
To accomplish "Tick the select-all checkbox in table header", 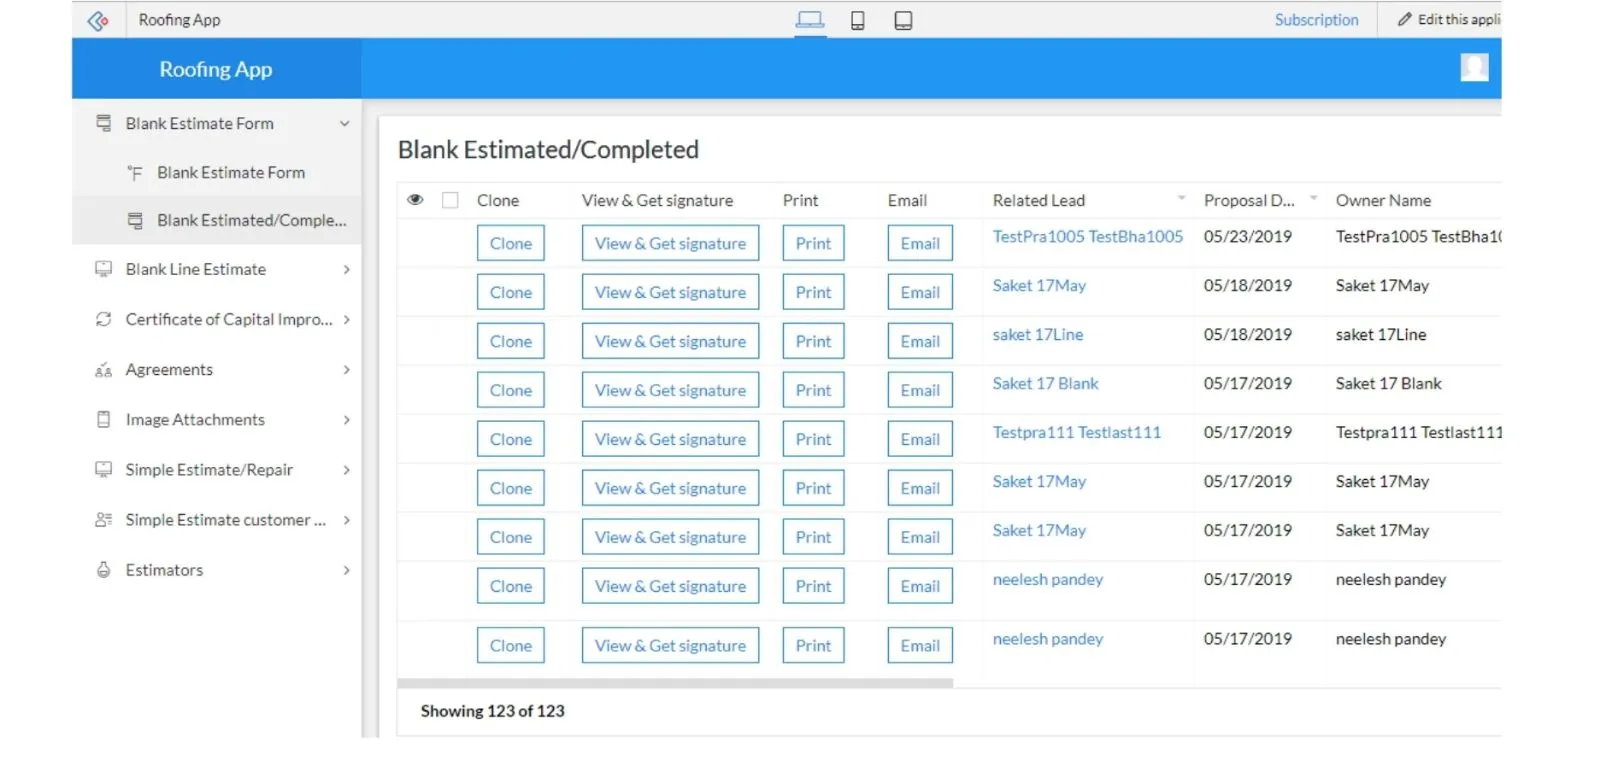I will (x=450, y=200).
